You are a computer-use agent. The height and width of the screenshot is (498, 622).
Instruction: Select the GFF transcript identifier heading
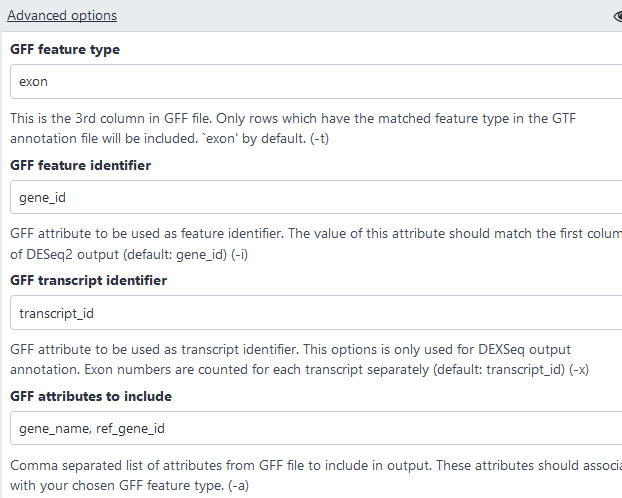(88, 281)
